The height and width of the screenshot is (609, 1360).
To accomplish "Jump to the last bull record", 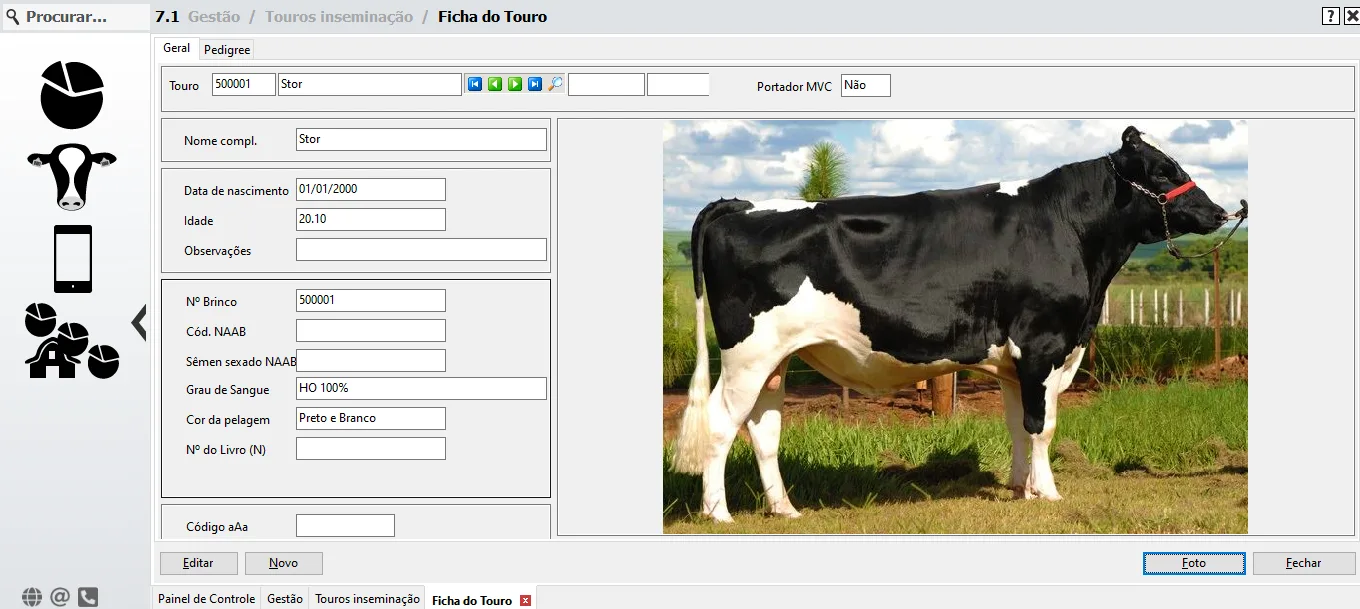I will (535, 85).
